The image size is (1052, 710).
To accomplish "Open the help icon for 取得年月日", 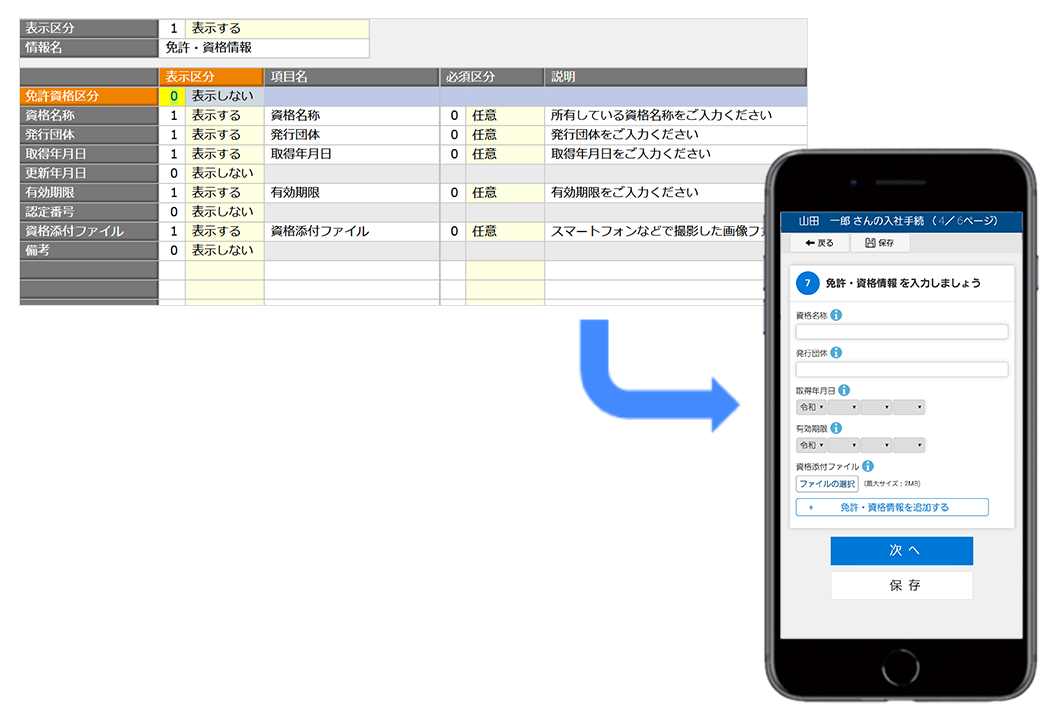I will [843, 390].
